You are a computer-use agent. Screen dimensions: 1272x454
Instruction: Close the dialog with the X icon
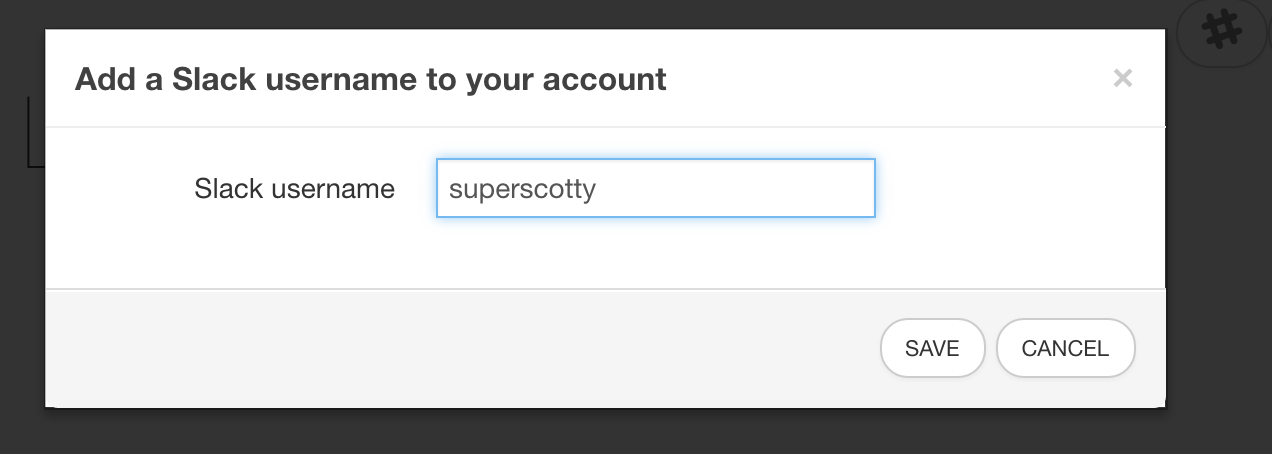click(x=1122, y=78)
